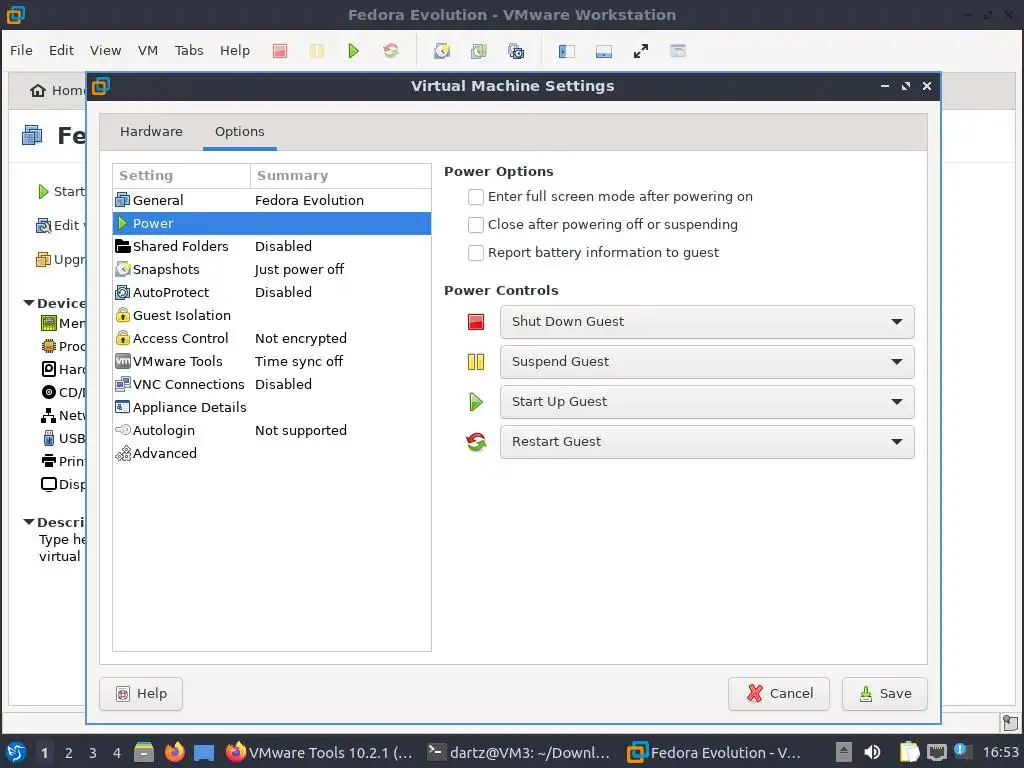Check Report battery information to guest
Viewport: 1024px width, 768px height.
click(x=476, y=253)
